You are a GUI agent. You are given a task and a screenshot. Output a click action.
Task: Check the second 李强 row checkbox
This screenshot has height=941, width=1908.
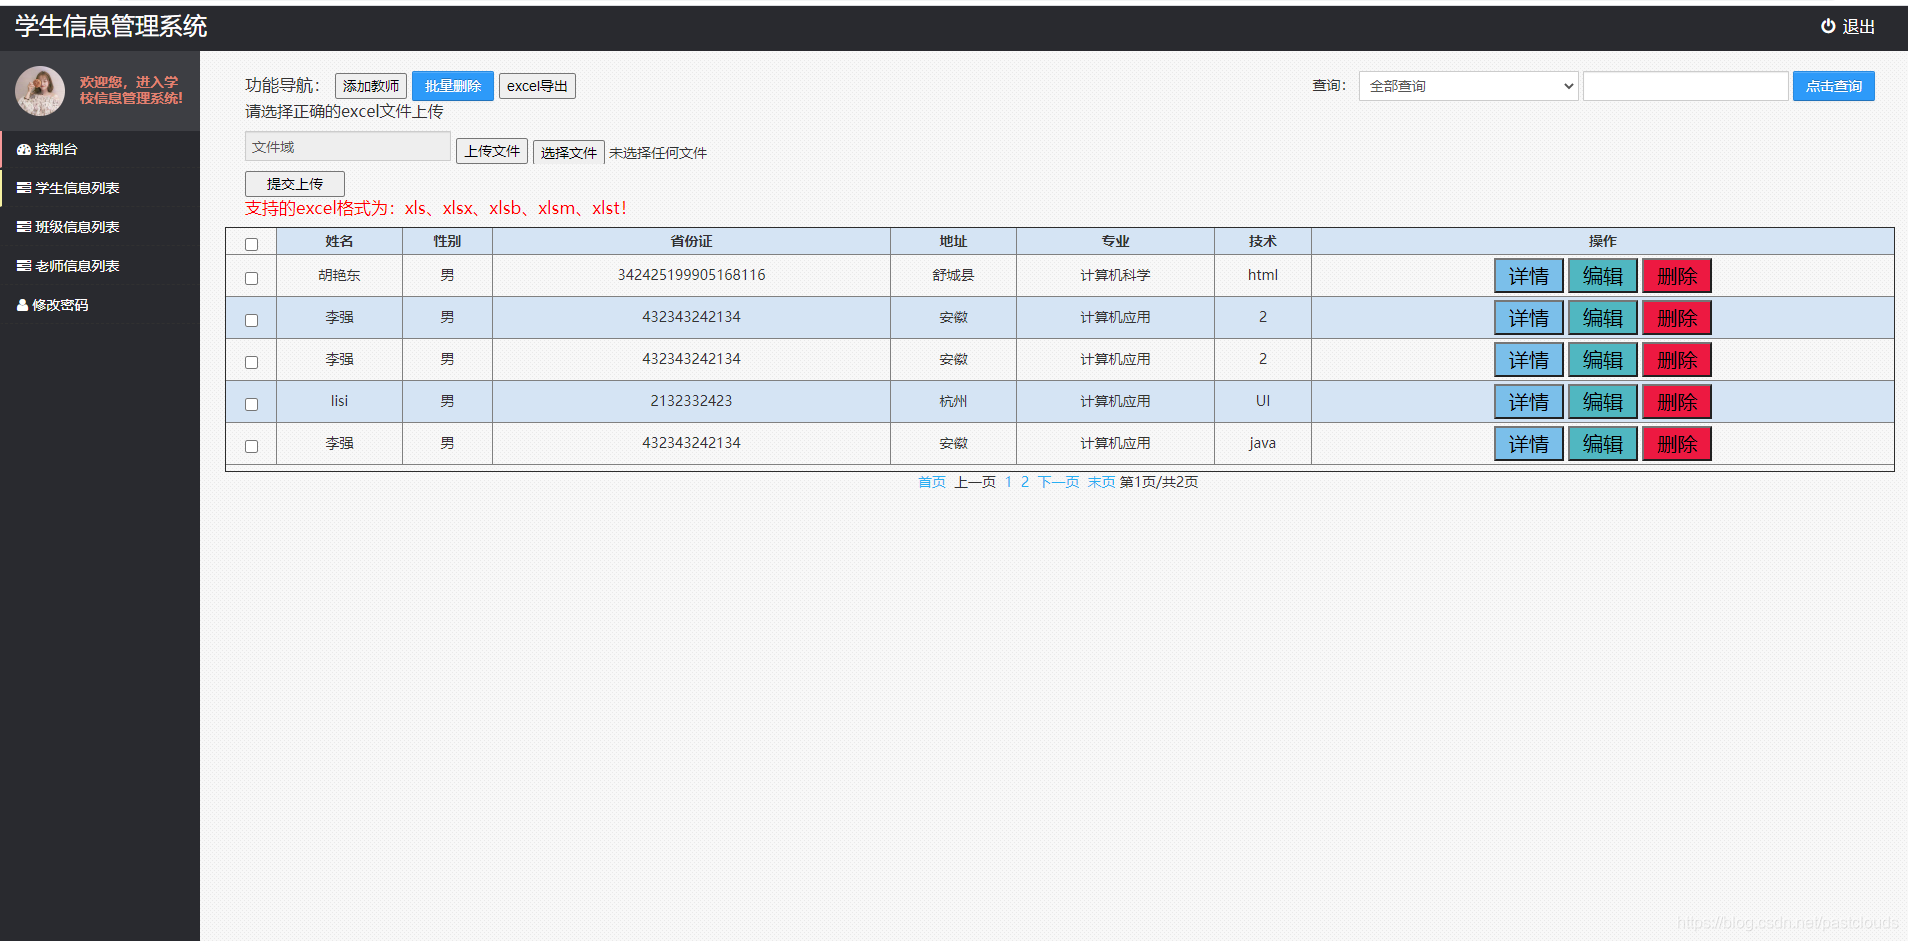tap(252, 362)
